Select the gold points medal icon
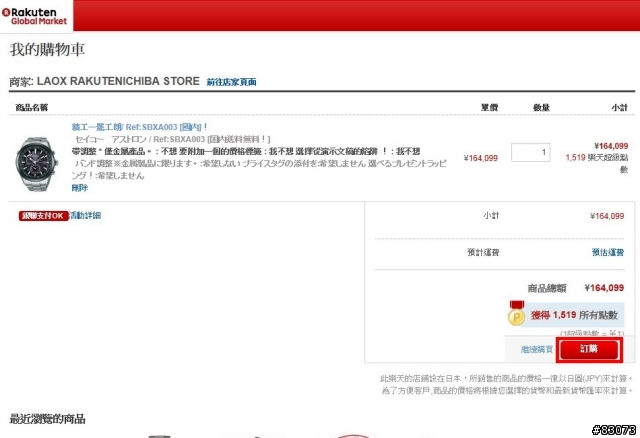The width and height of the screenshot is (640, 438). (x=516, y=313)
